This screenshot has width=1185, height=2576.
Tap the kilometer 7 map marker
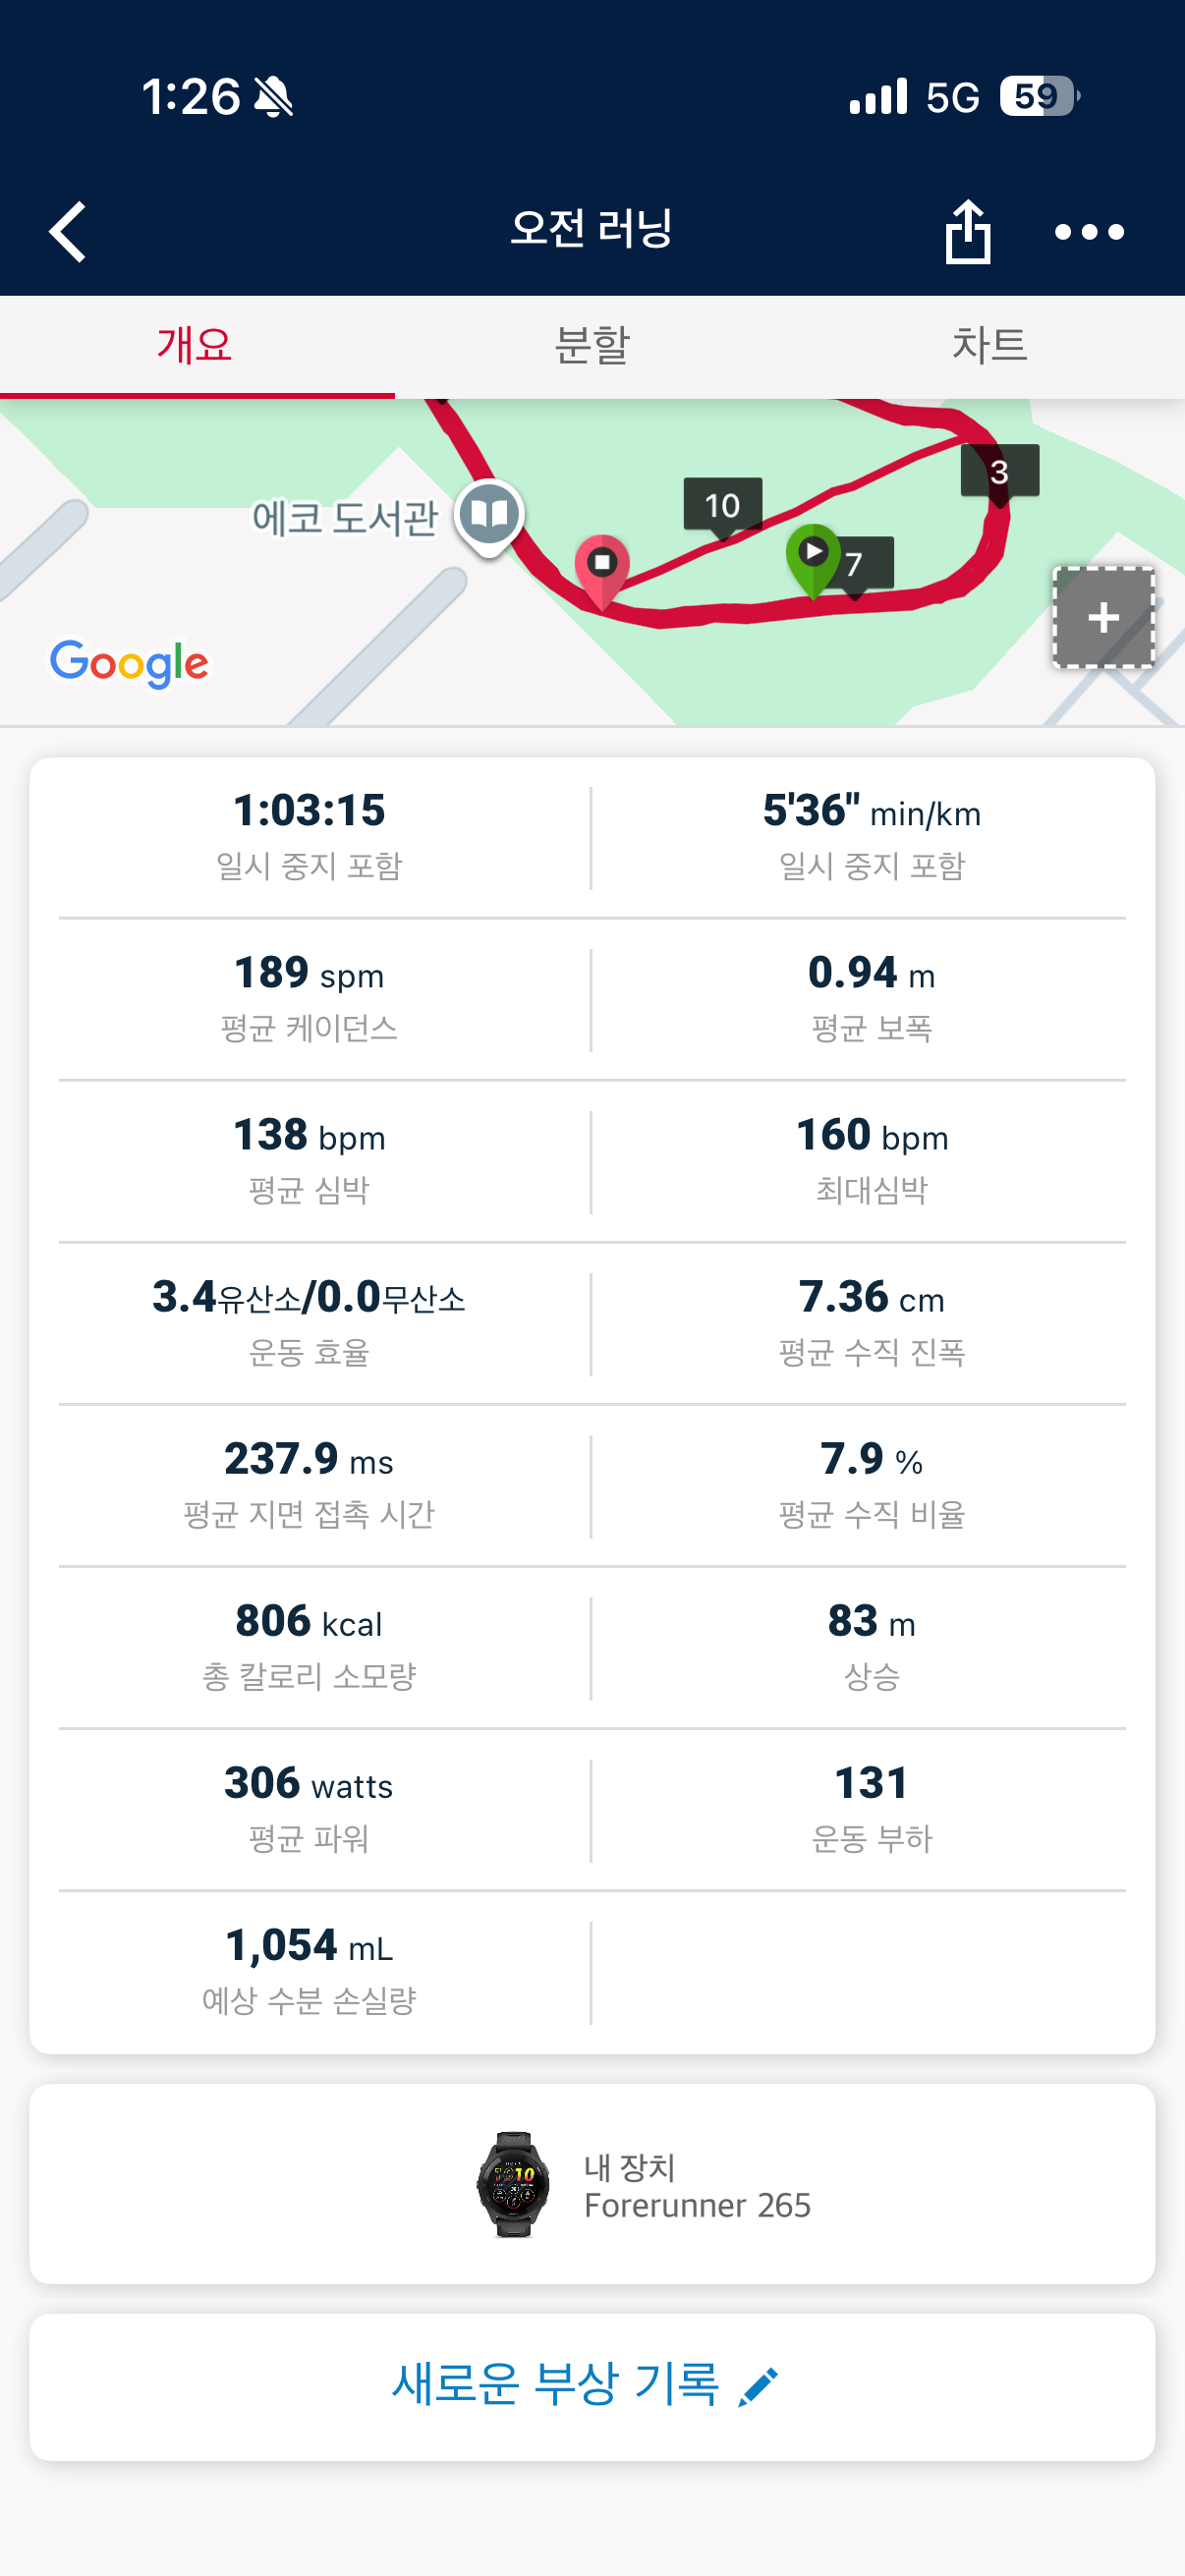point(856,565)
